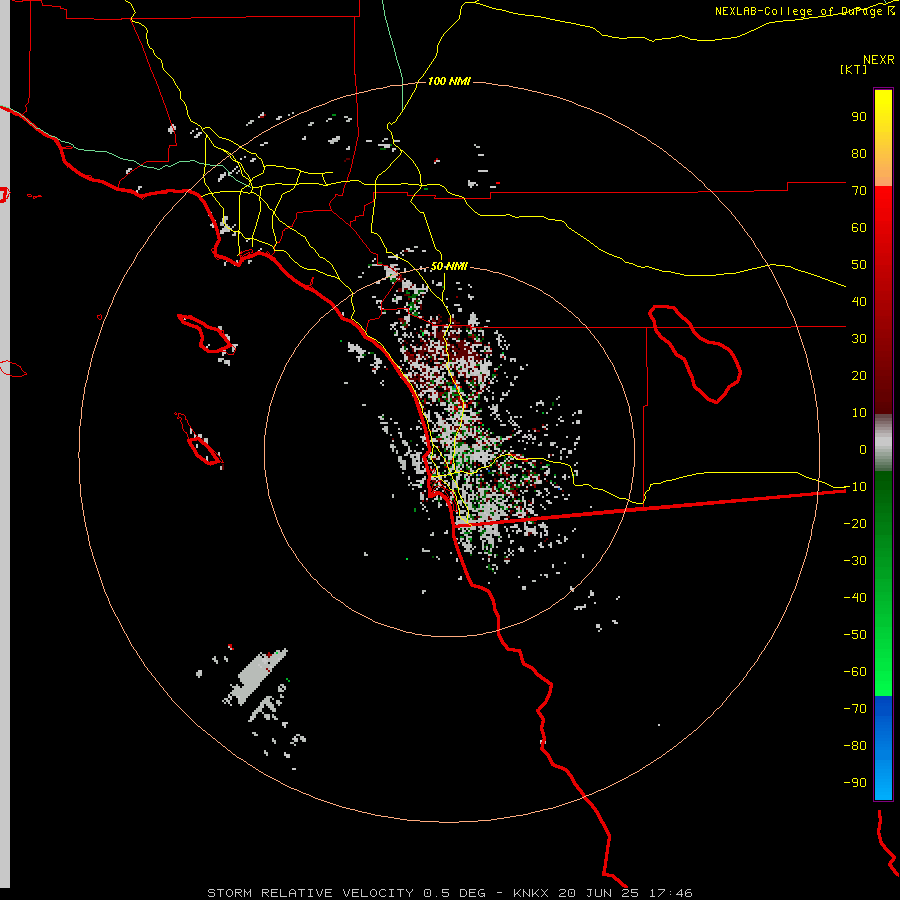The height and width of the screenshot is (900, 900).
Task: Click the 40 value on the velocity scale
Action: tap(859, 301)
